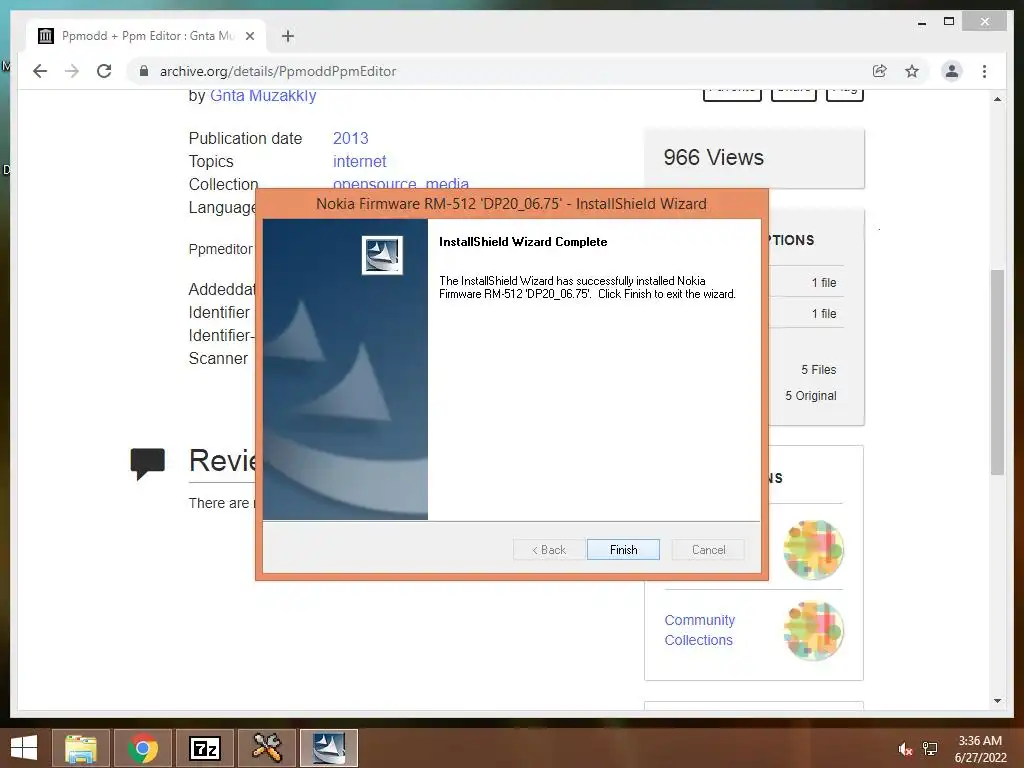Open the opensource_media collection link

pos(401,184)
